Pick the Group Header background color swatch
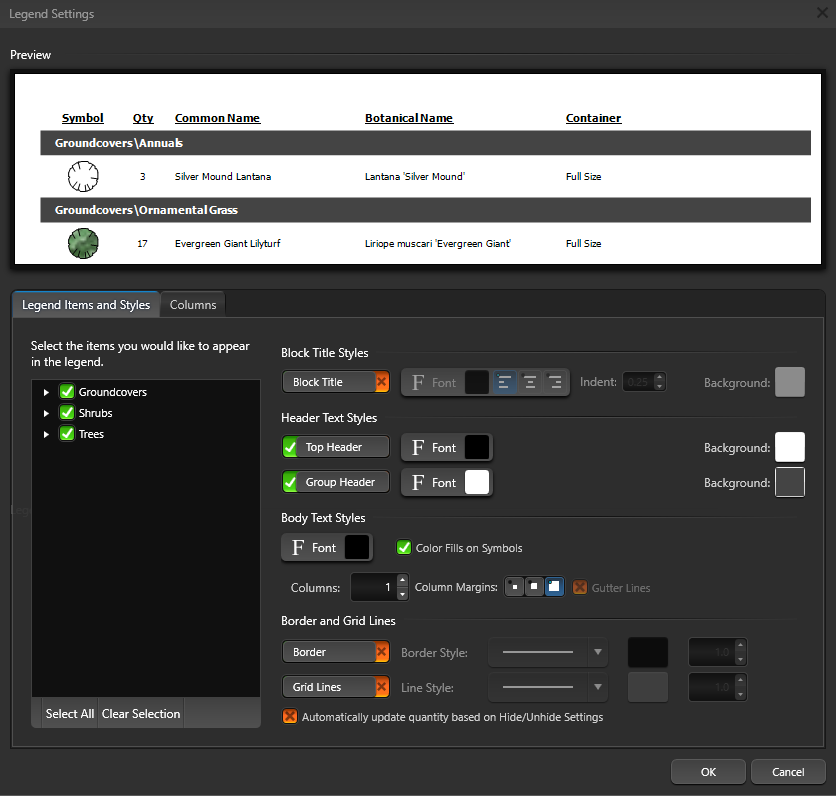The width and height of the screenshot is (836, 796). [789, 482]
